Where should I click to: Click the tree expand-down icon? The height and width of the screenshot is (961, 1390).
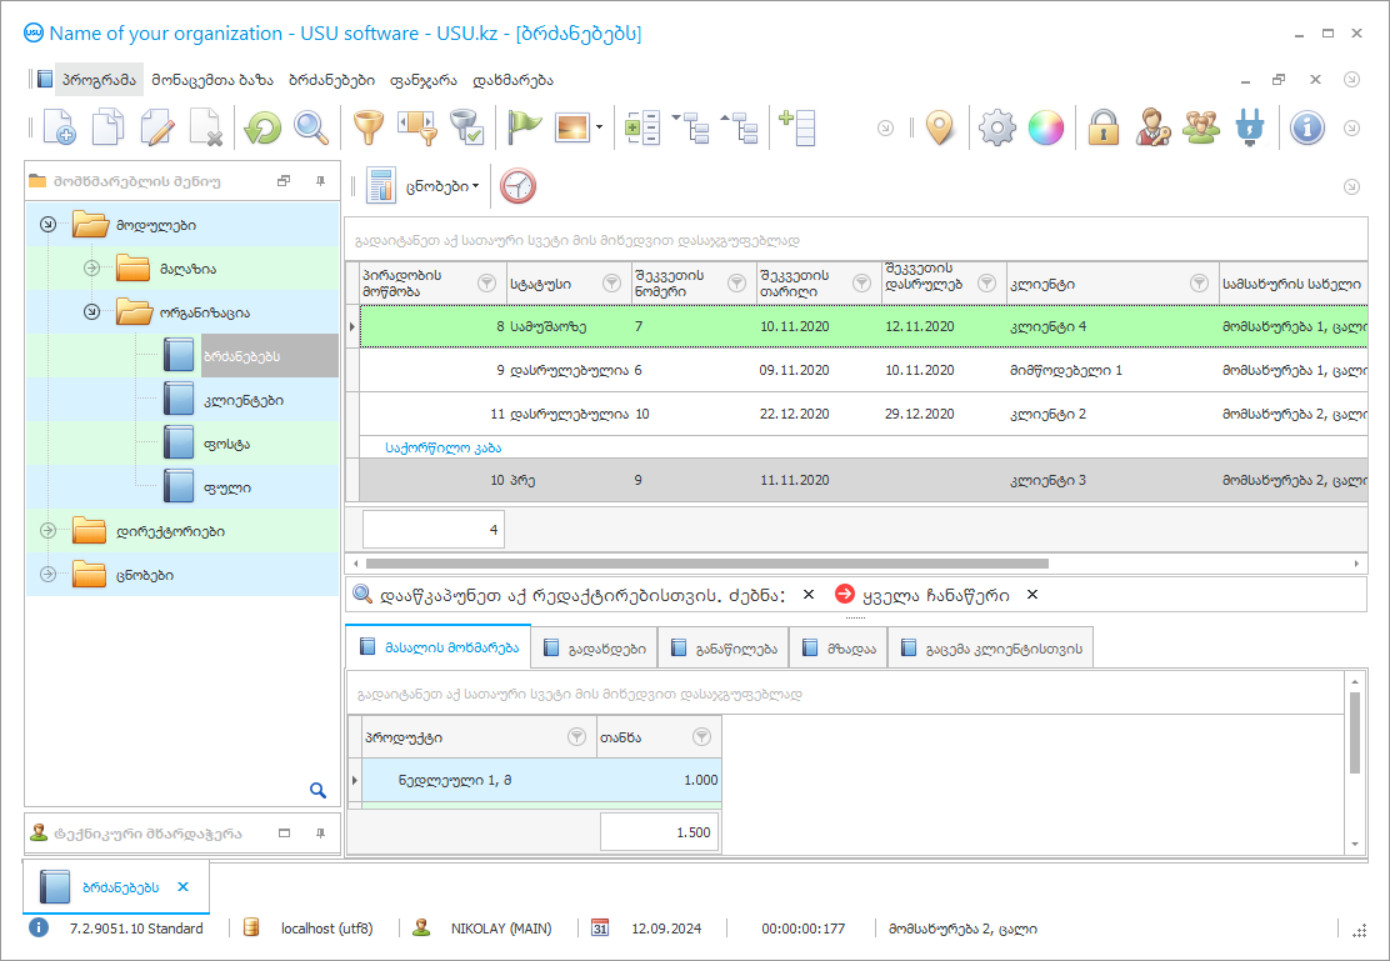(x=691, y=128)
